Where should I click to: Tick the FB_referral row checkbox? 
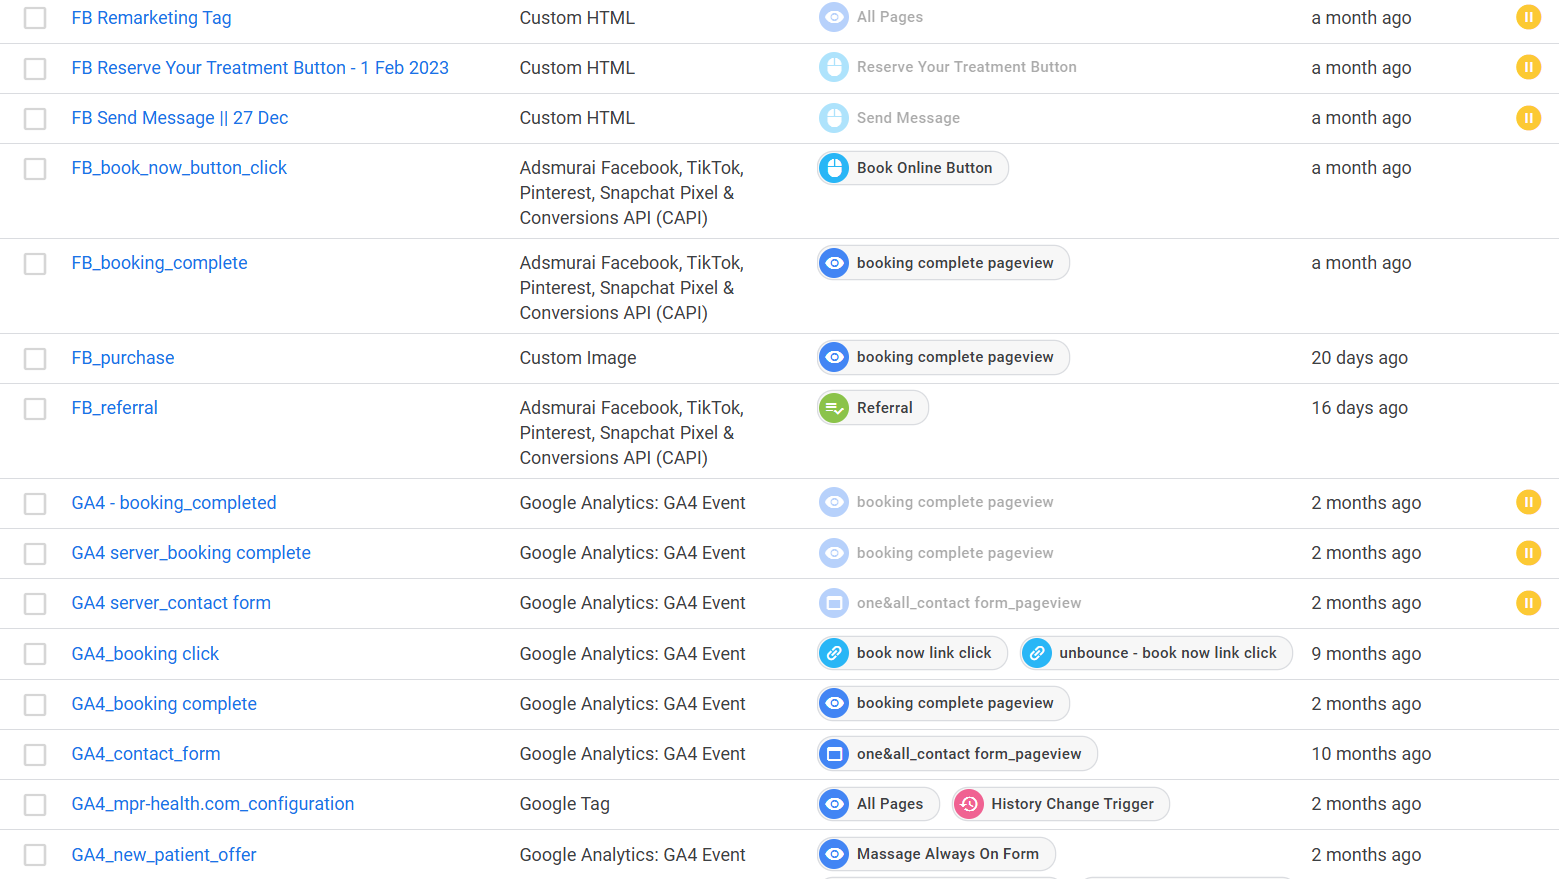(x=35, y=409)
